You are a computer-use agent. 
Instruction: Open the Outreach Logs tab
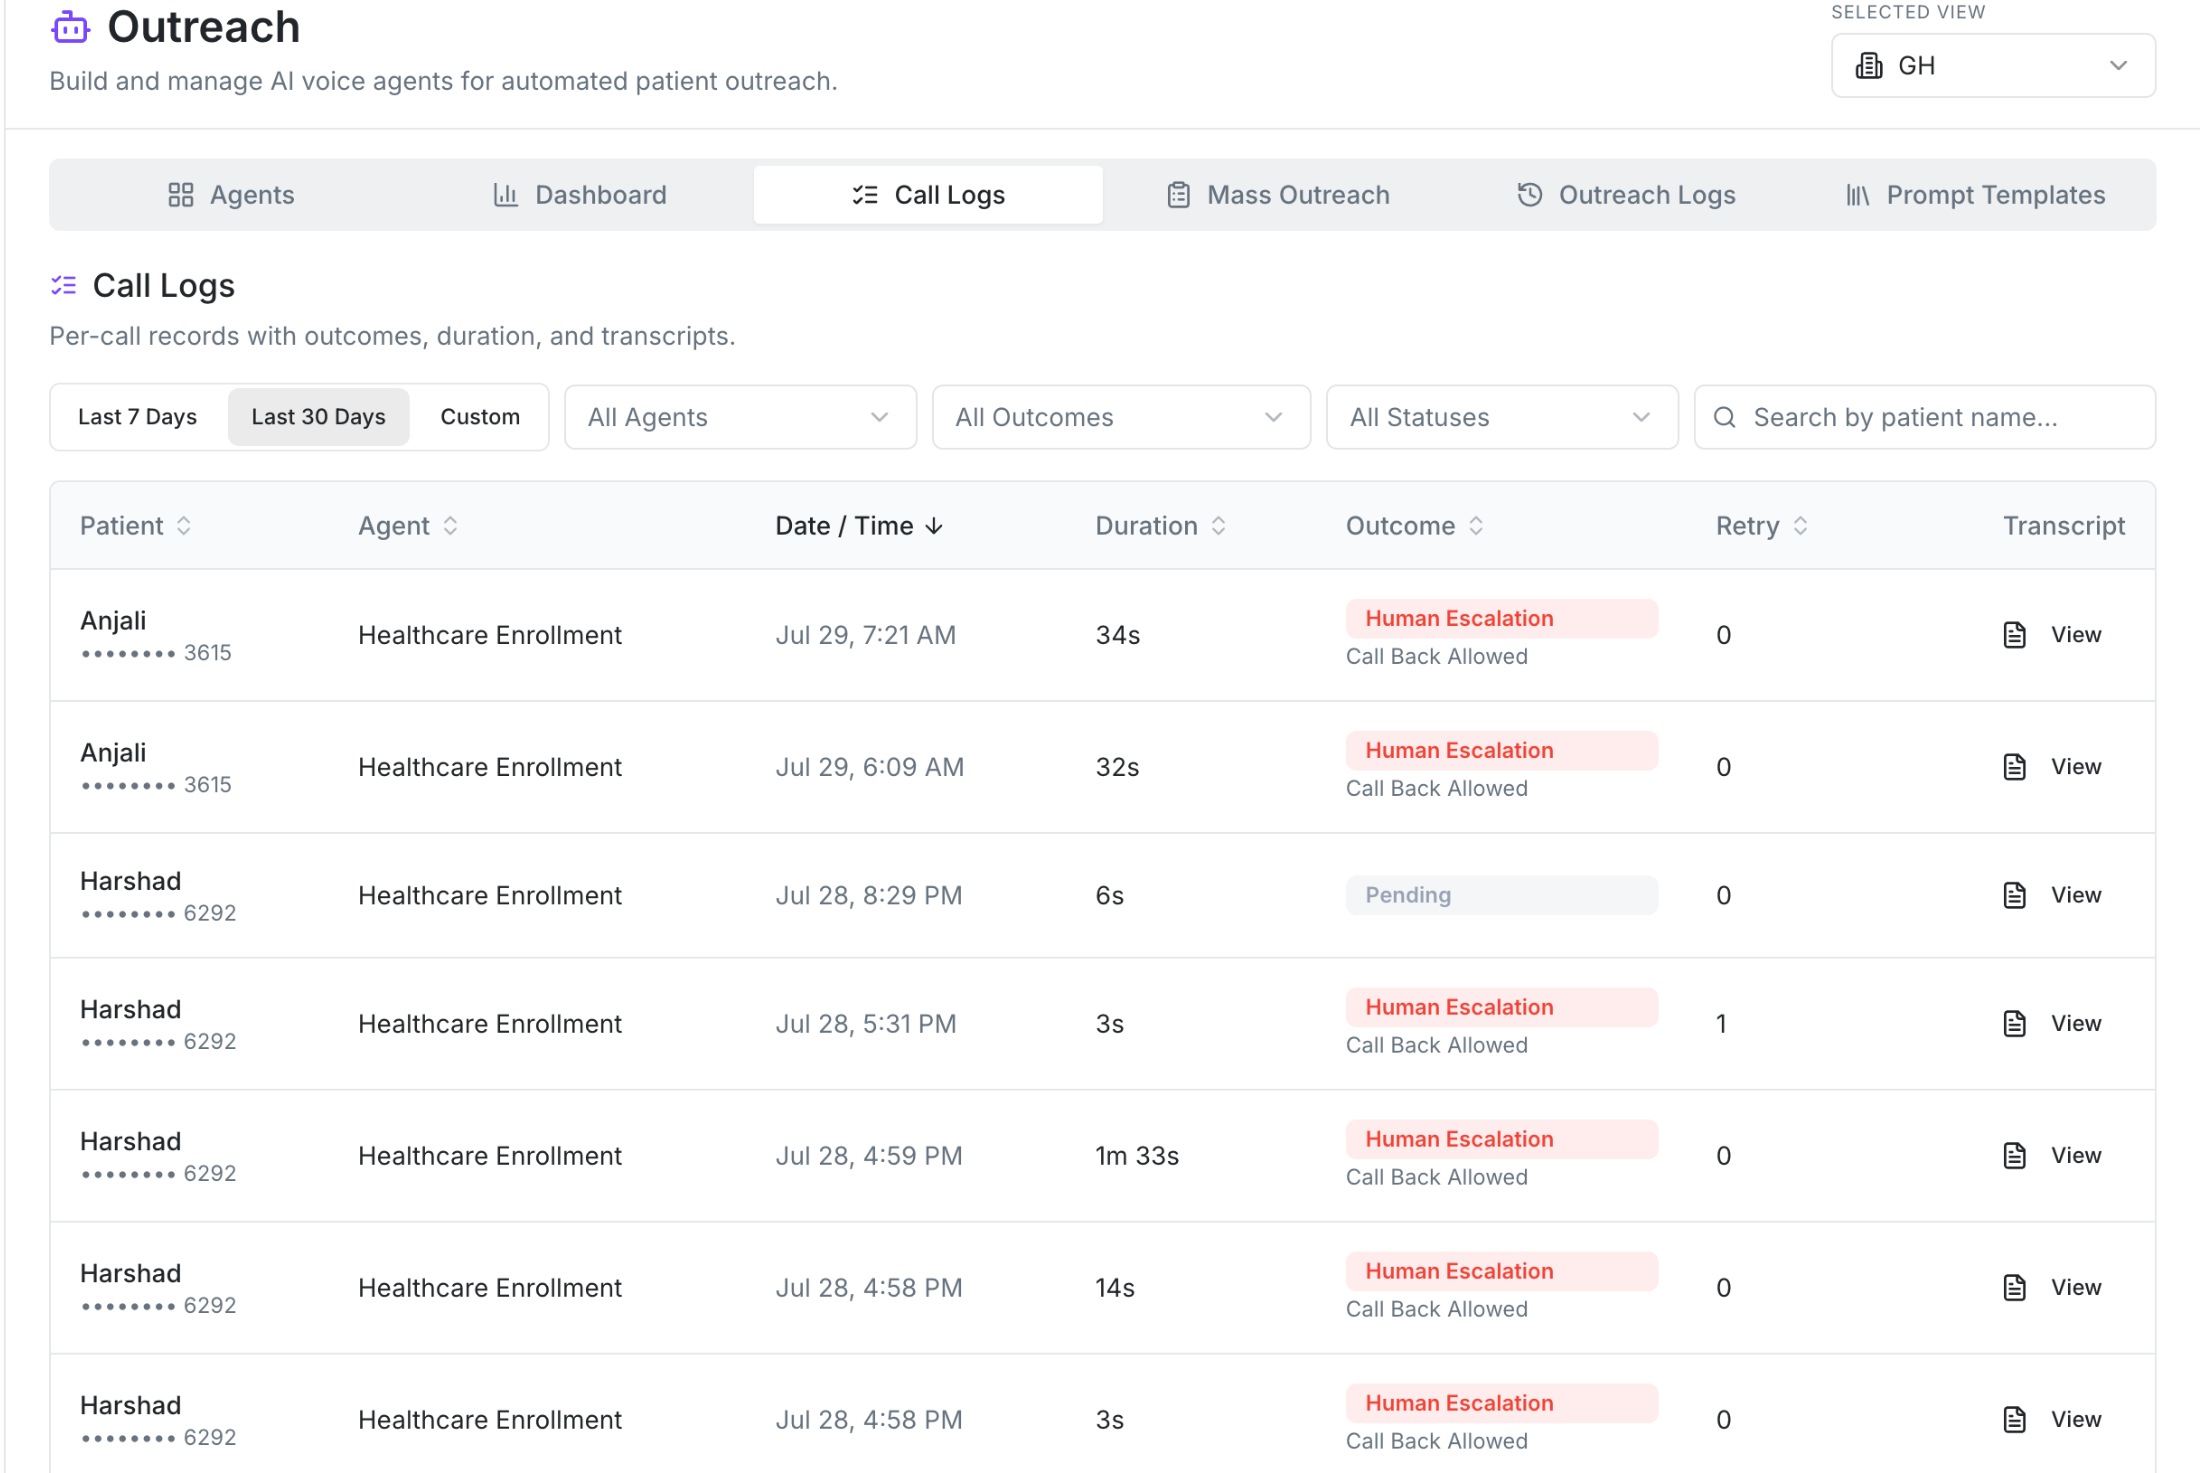1626,195
